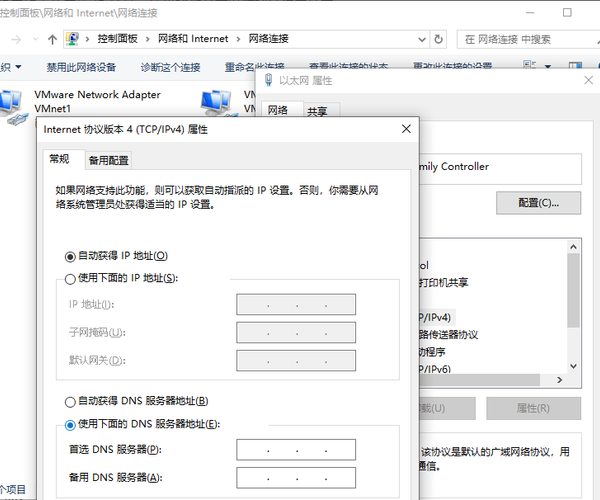
Task: Click the 以太网 属性 title icon
Action: (269, 80)
